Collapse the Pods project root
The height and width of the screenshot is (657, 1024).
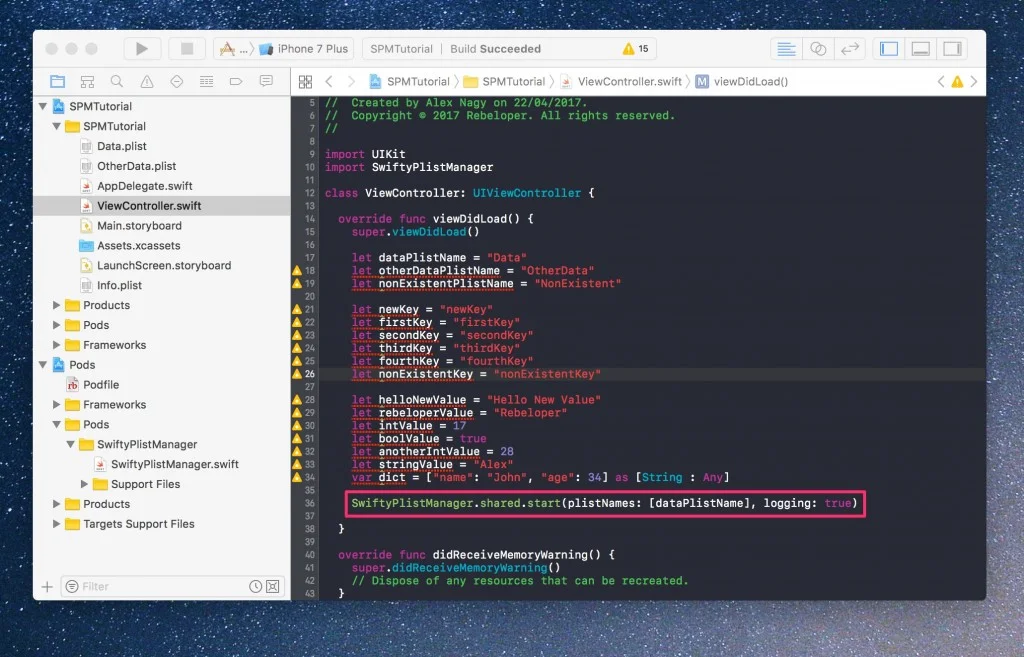(x=42, y=364)
